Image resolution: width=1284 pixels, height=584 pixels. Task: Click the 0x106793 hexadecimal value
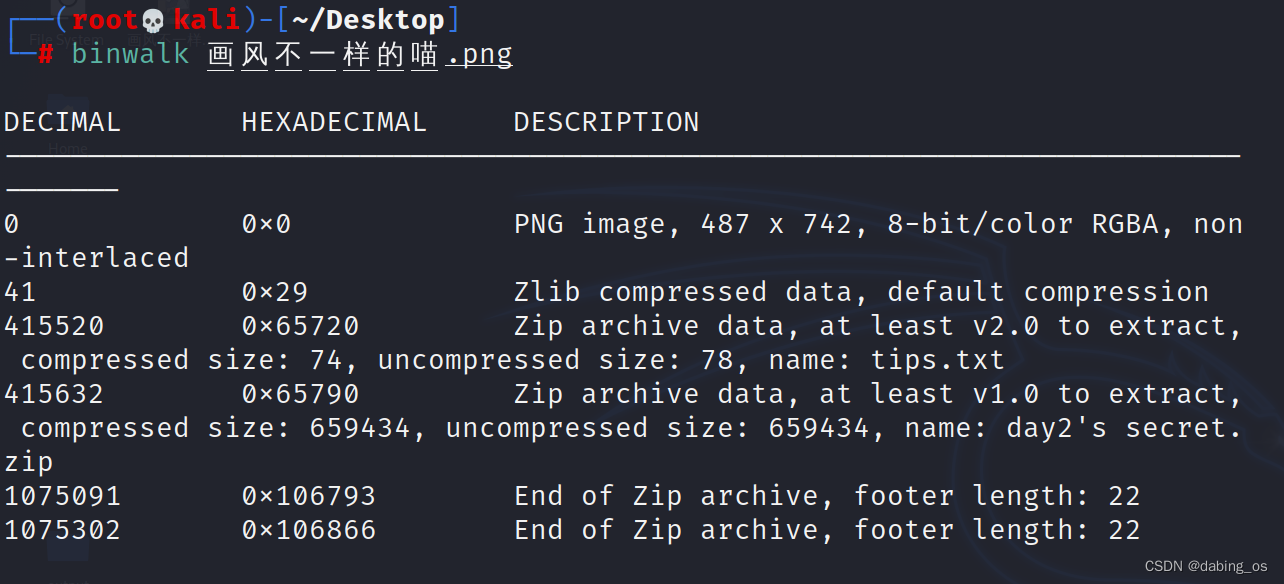tap(309, 496)
